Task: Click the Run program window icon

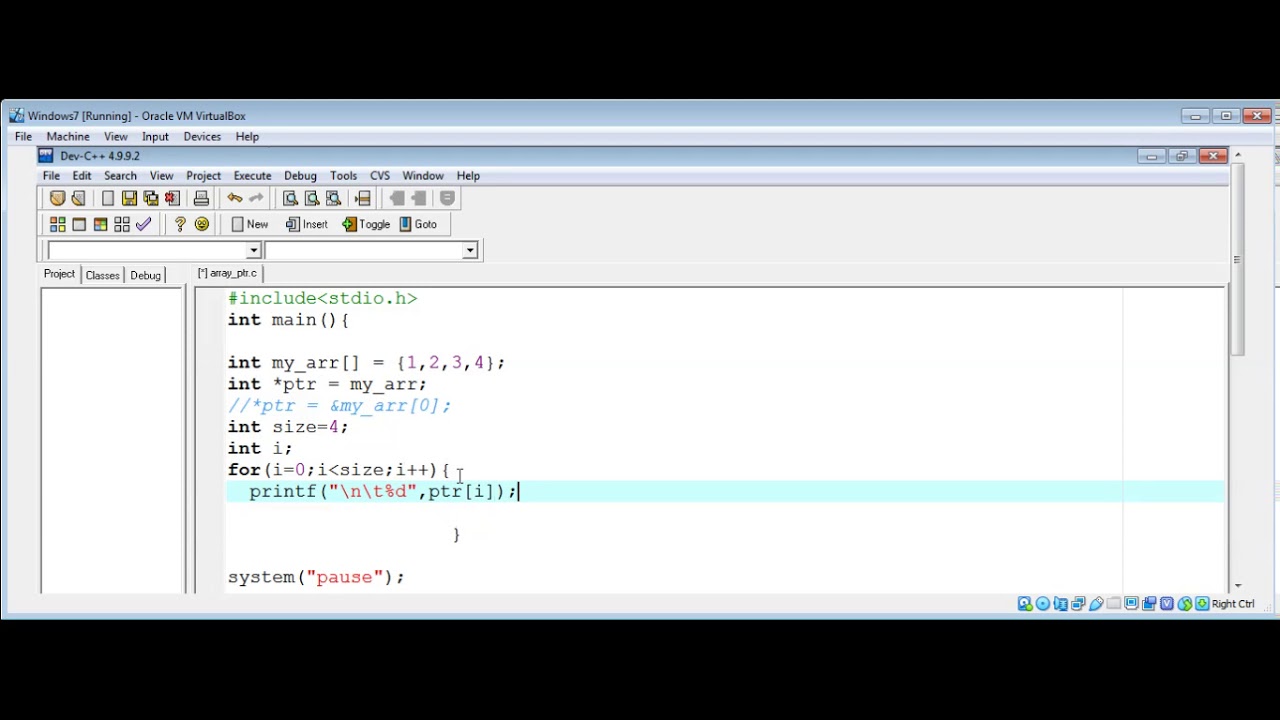Action: [79, 224]
